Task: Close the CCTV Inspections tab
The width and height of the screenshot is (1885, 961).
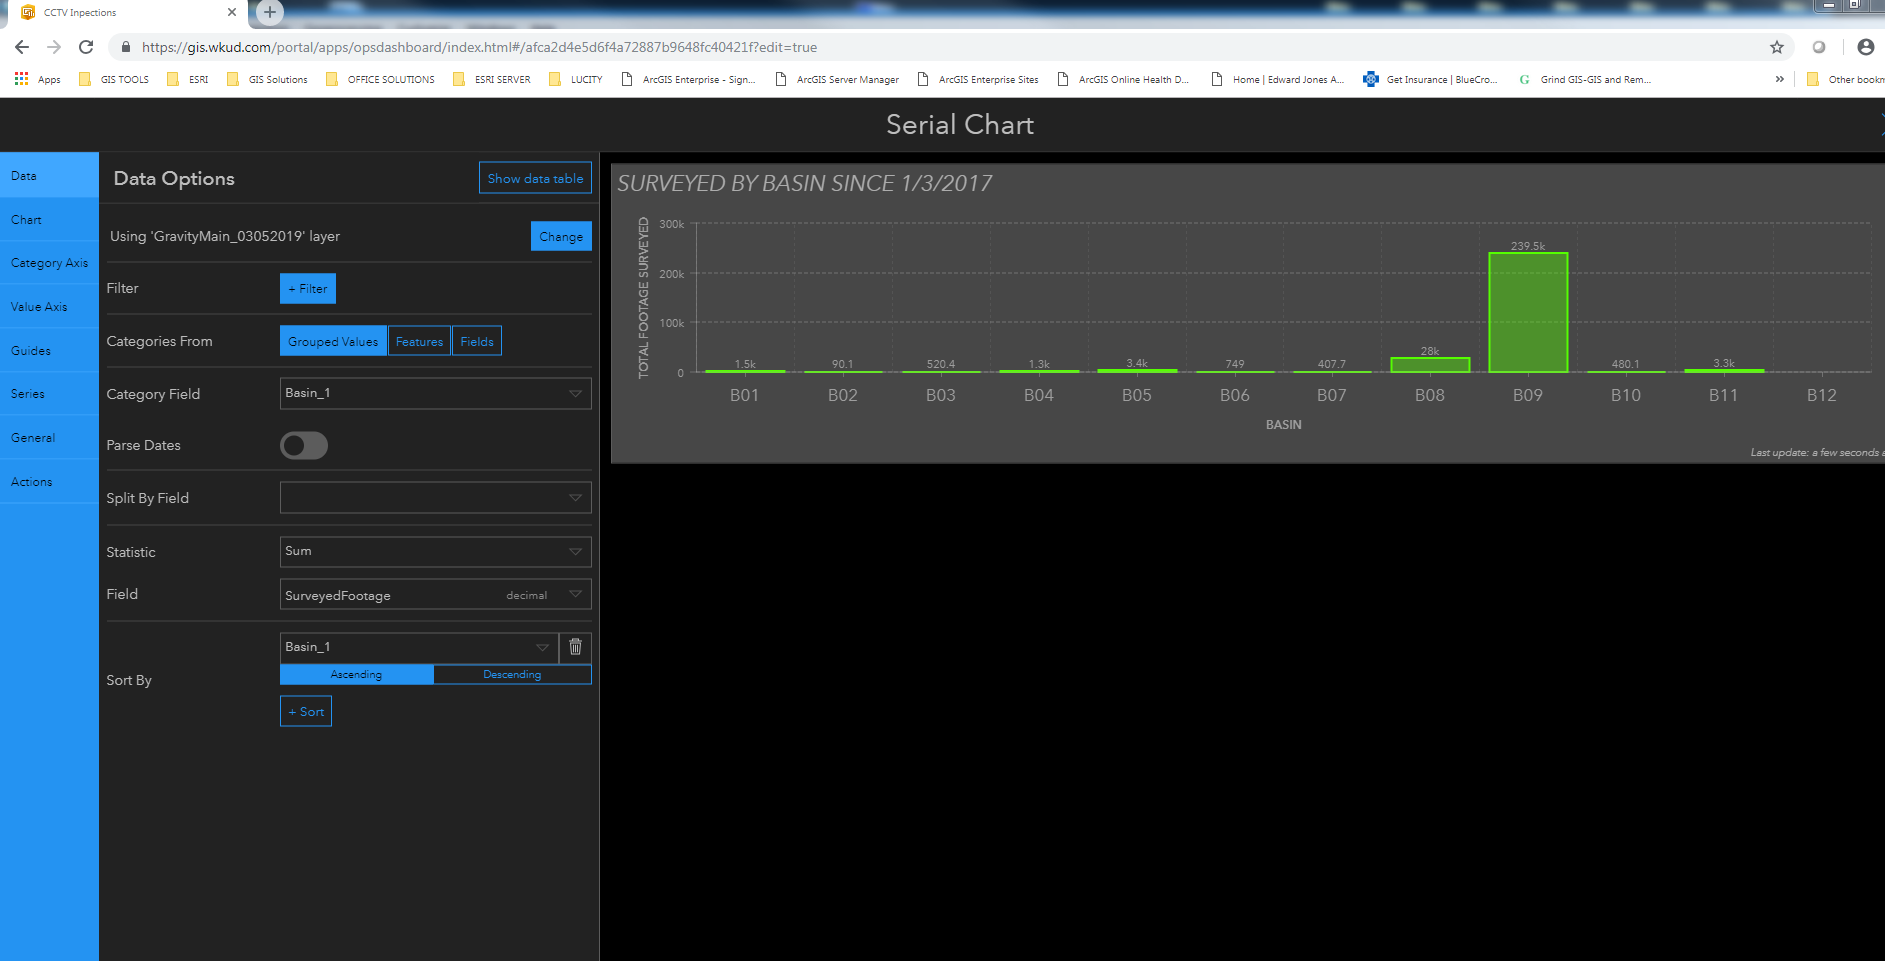Action: pos(232,12)
